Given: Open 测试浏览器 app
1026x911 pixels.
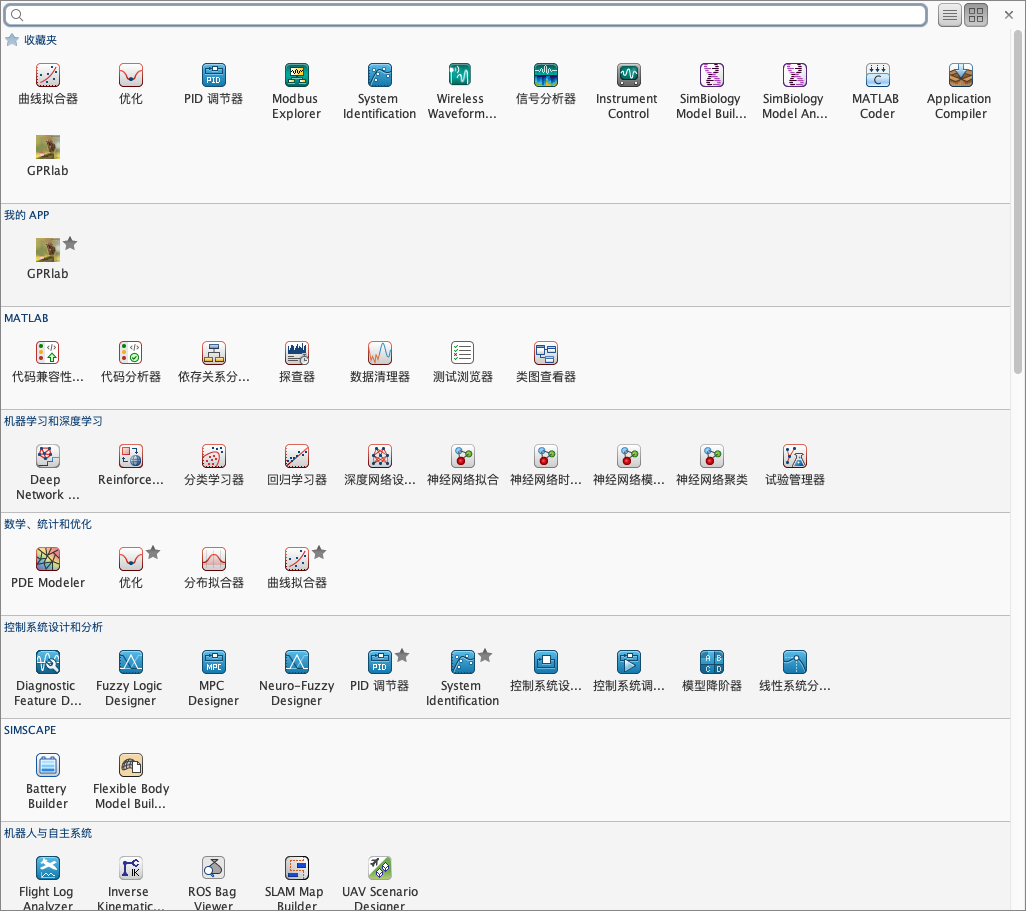Looking at the screenshot, I should pyautogui.click(x=462, y=363).
